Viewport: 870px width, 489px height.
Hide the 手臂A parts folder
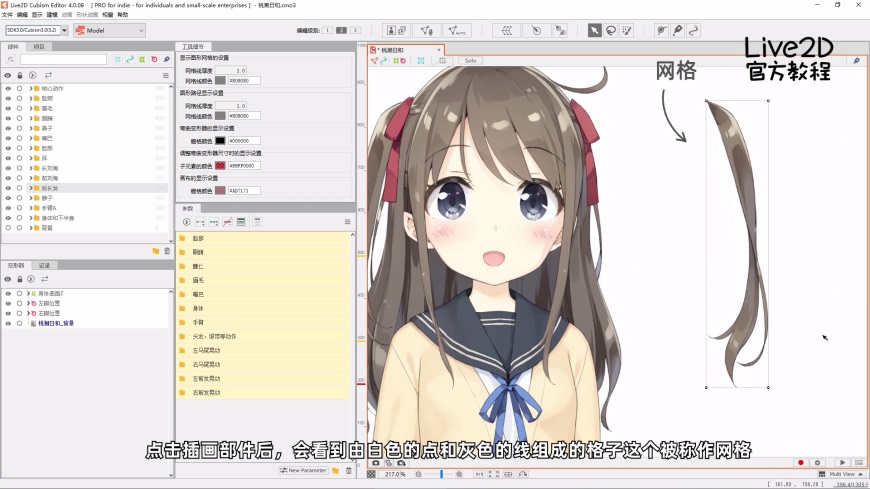8,208
